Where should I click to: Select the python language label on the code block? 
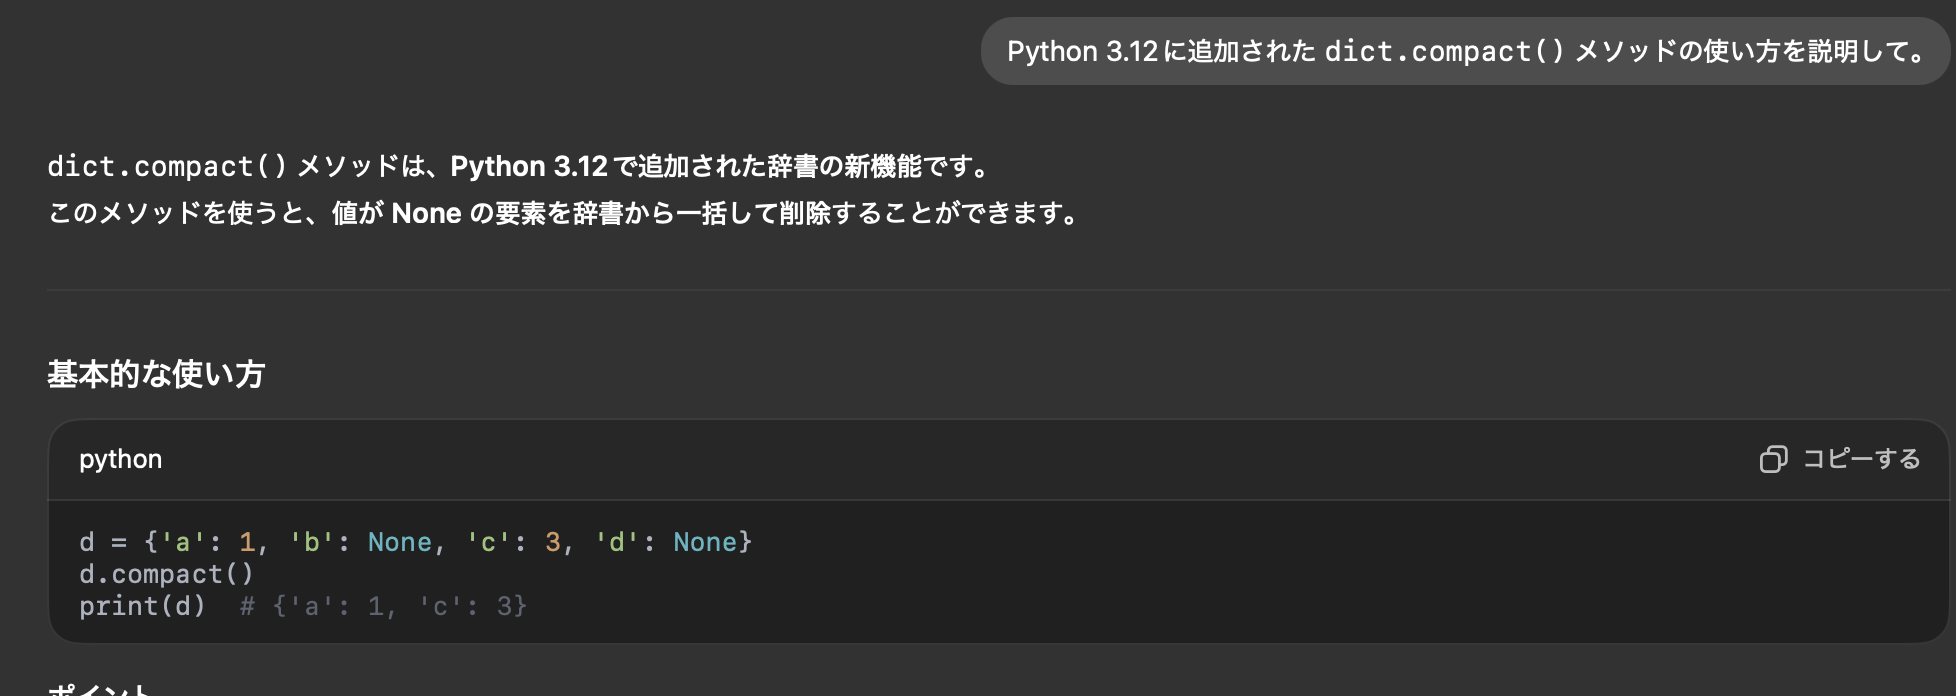coord(120,459)
